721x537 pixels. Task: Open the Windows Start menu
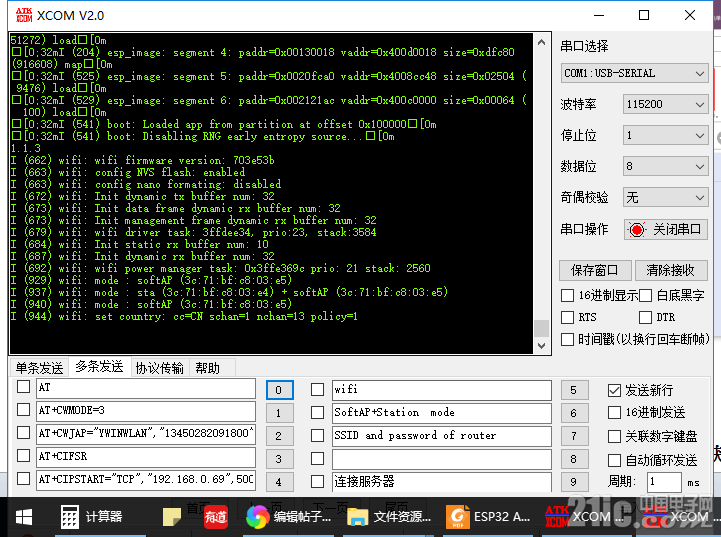click(x=23, y=517)
